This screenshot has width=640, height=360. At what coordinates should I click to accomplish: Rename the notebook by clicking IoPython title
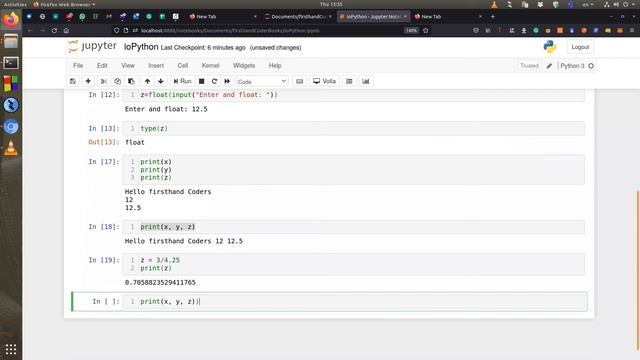pyautogui.click(x=141, y=47)
